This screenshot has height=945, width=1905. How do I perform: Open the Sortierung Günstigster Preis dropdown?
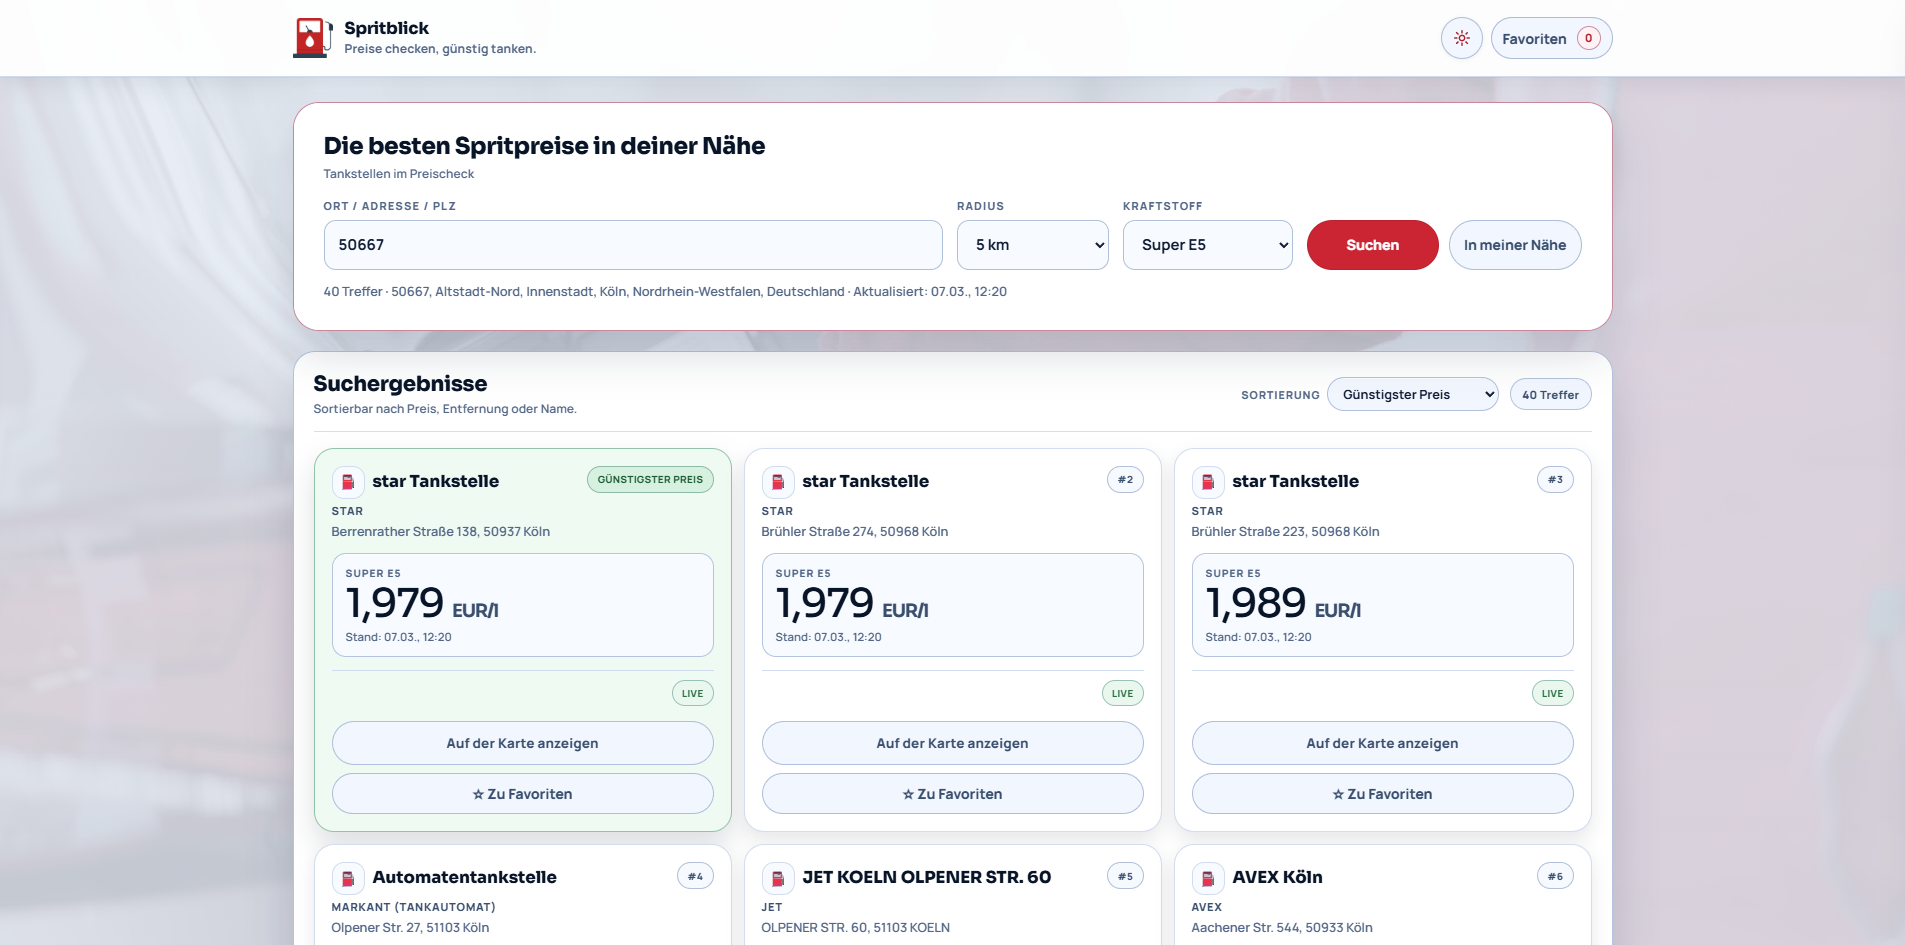click(1412, 395)
